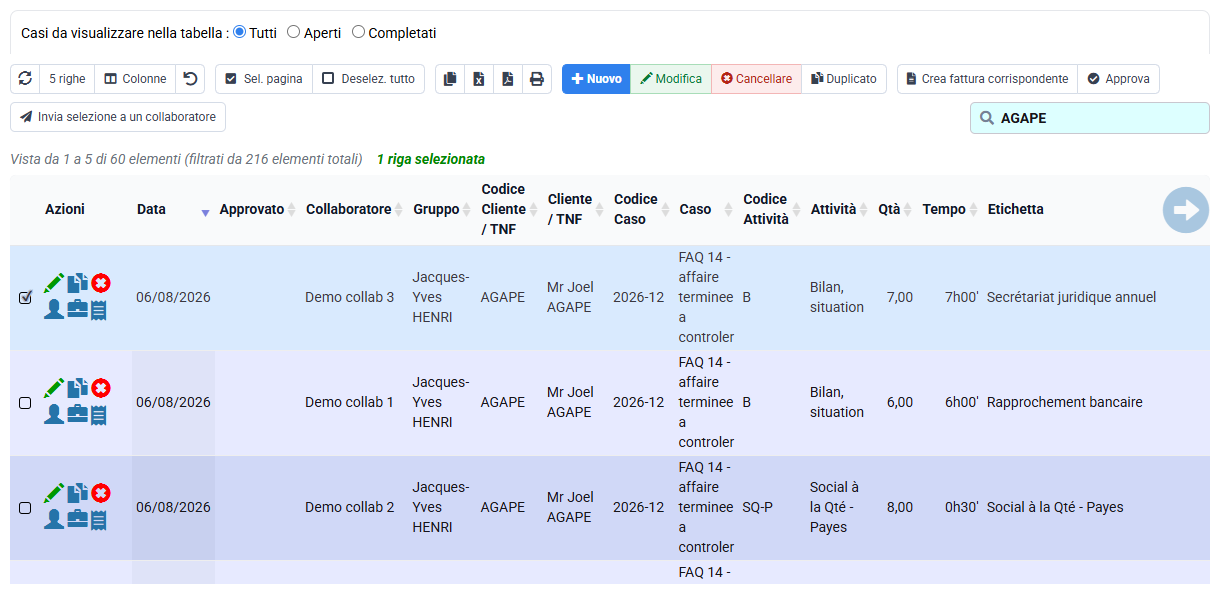Red delete icon in Demo collab 1 row
This screenshot has height=604, width=1220.
point(101,388)
